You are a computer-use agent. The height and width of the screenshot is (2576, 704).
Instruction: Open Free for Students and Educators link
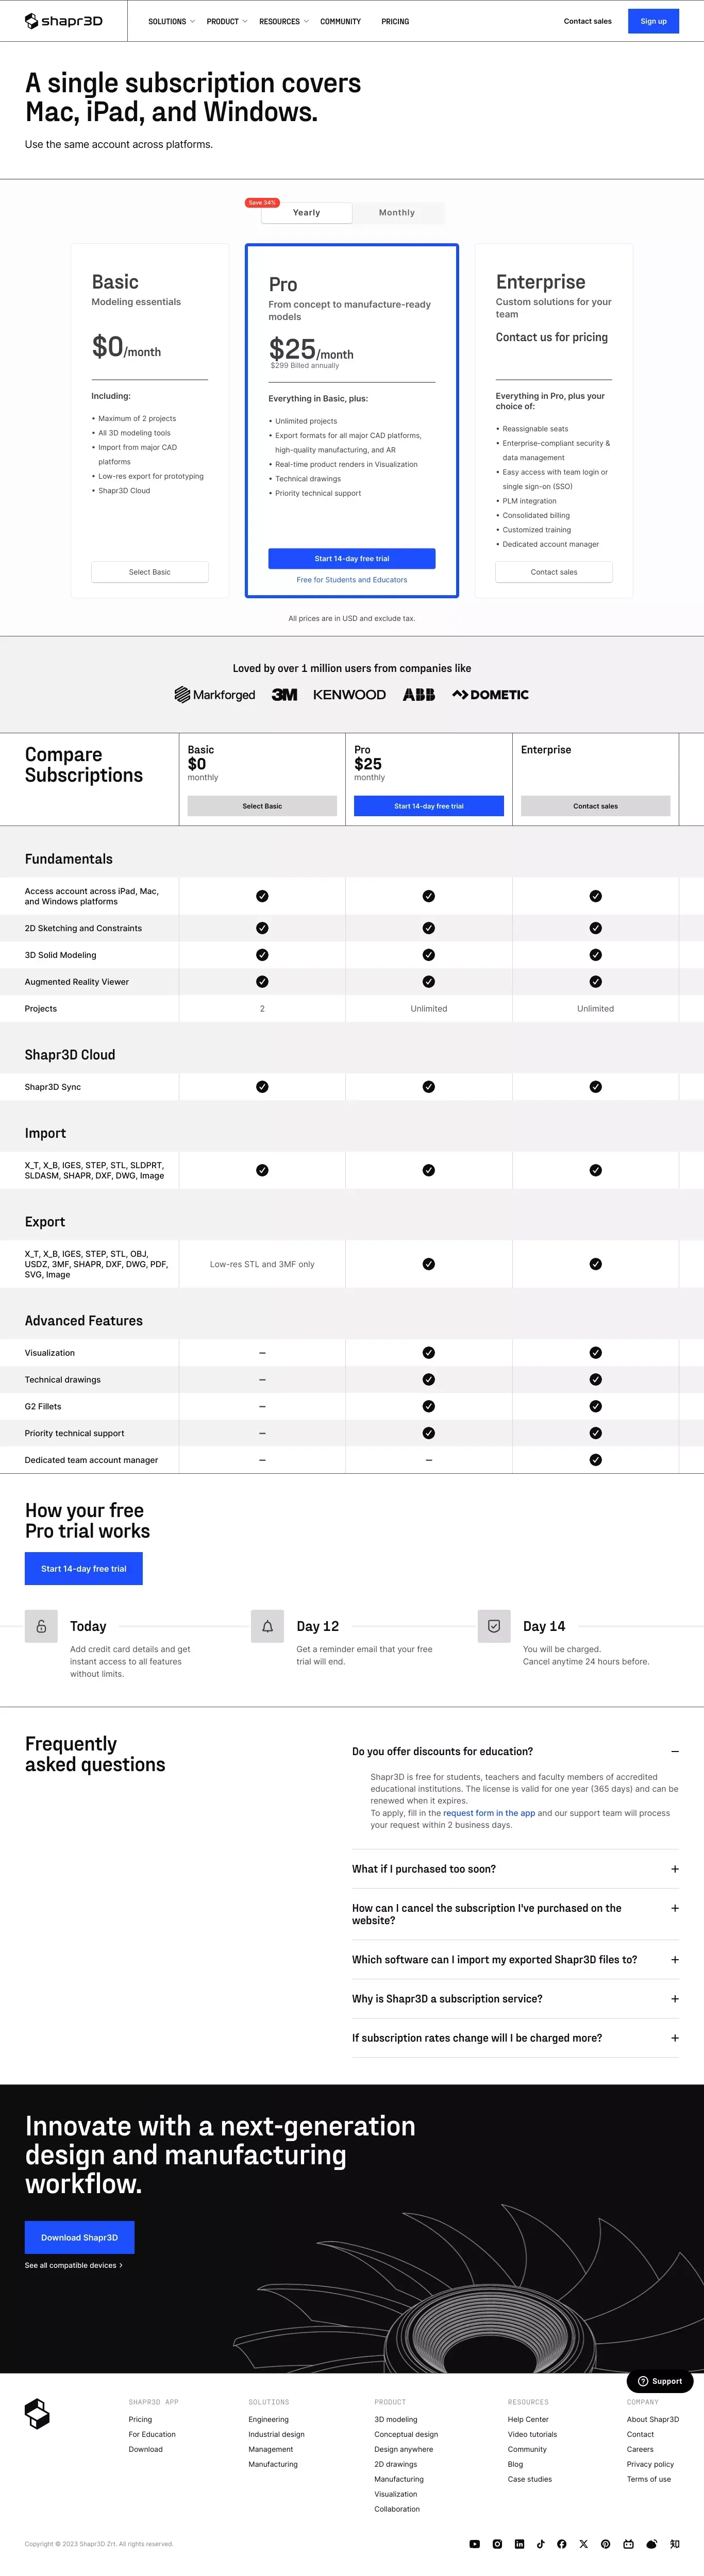point(352,580)
